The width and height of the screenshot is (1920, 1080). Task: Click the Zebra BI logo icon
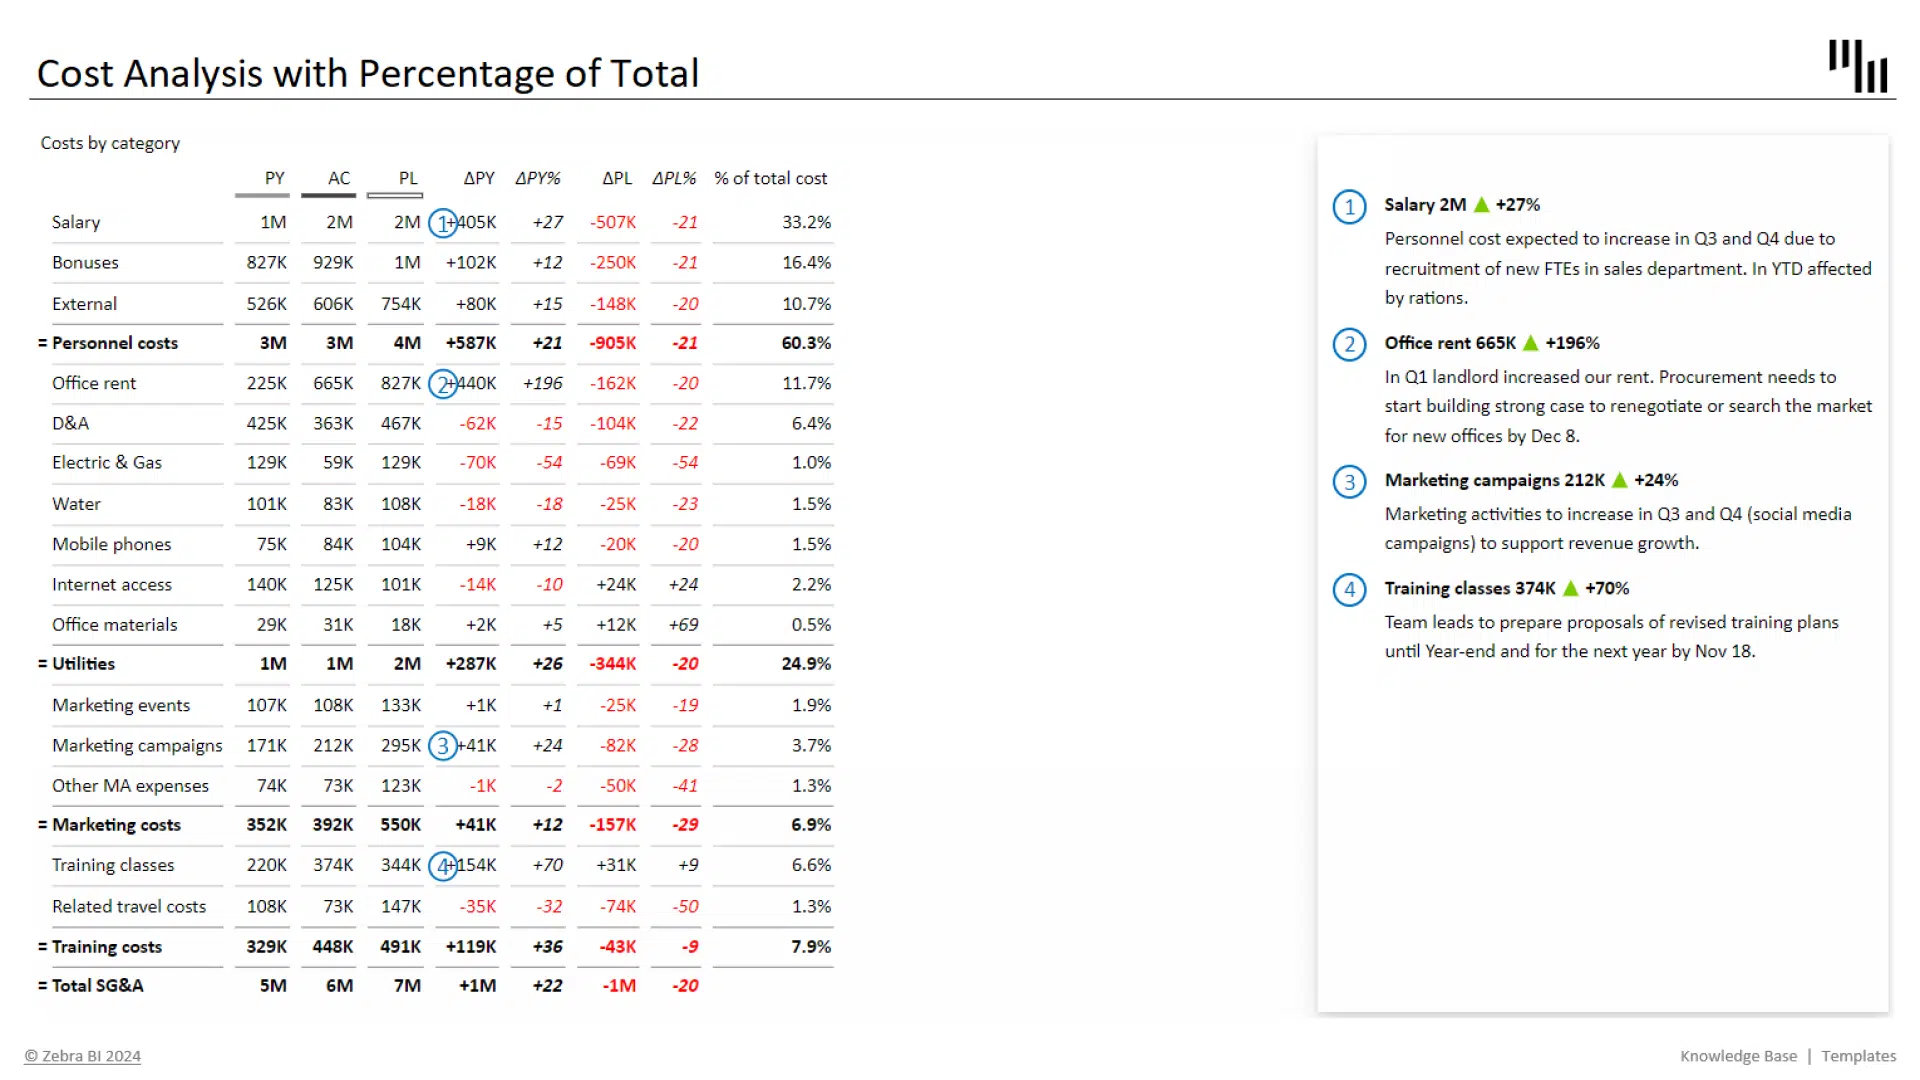coord(1857,66)
